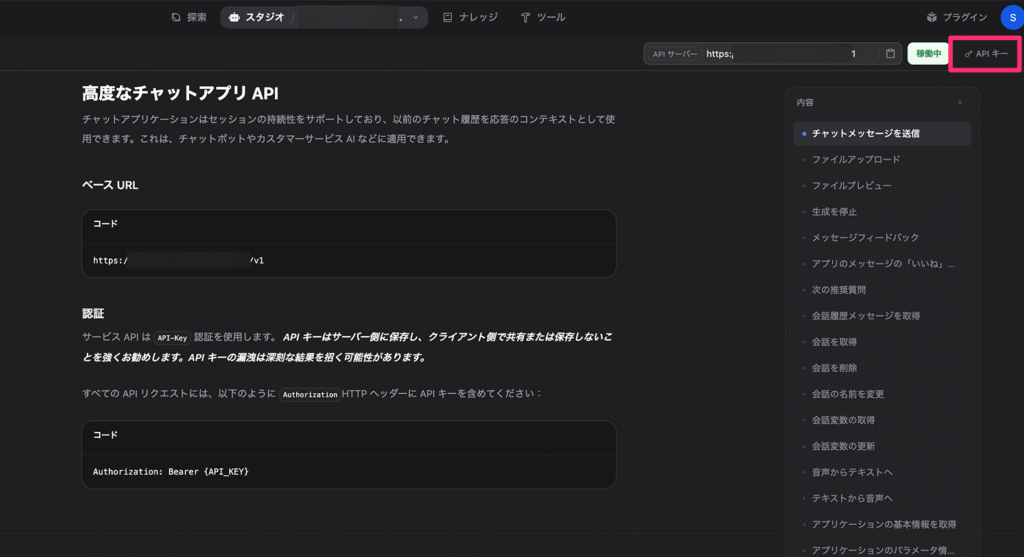Open the ツール (Tools) tab
This screenshot has width=1024, height=557.
543,18
